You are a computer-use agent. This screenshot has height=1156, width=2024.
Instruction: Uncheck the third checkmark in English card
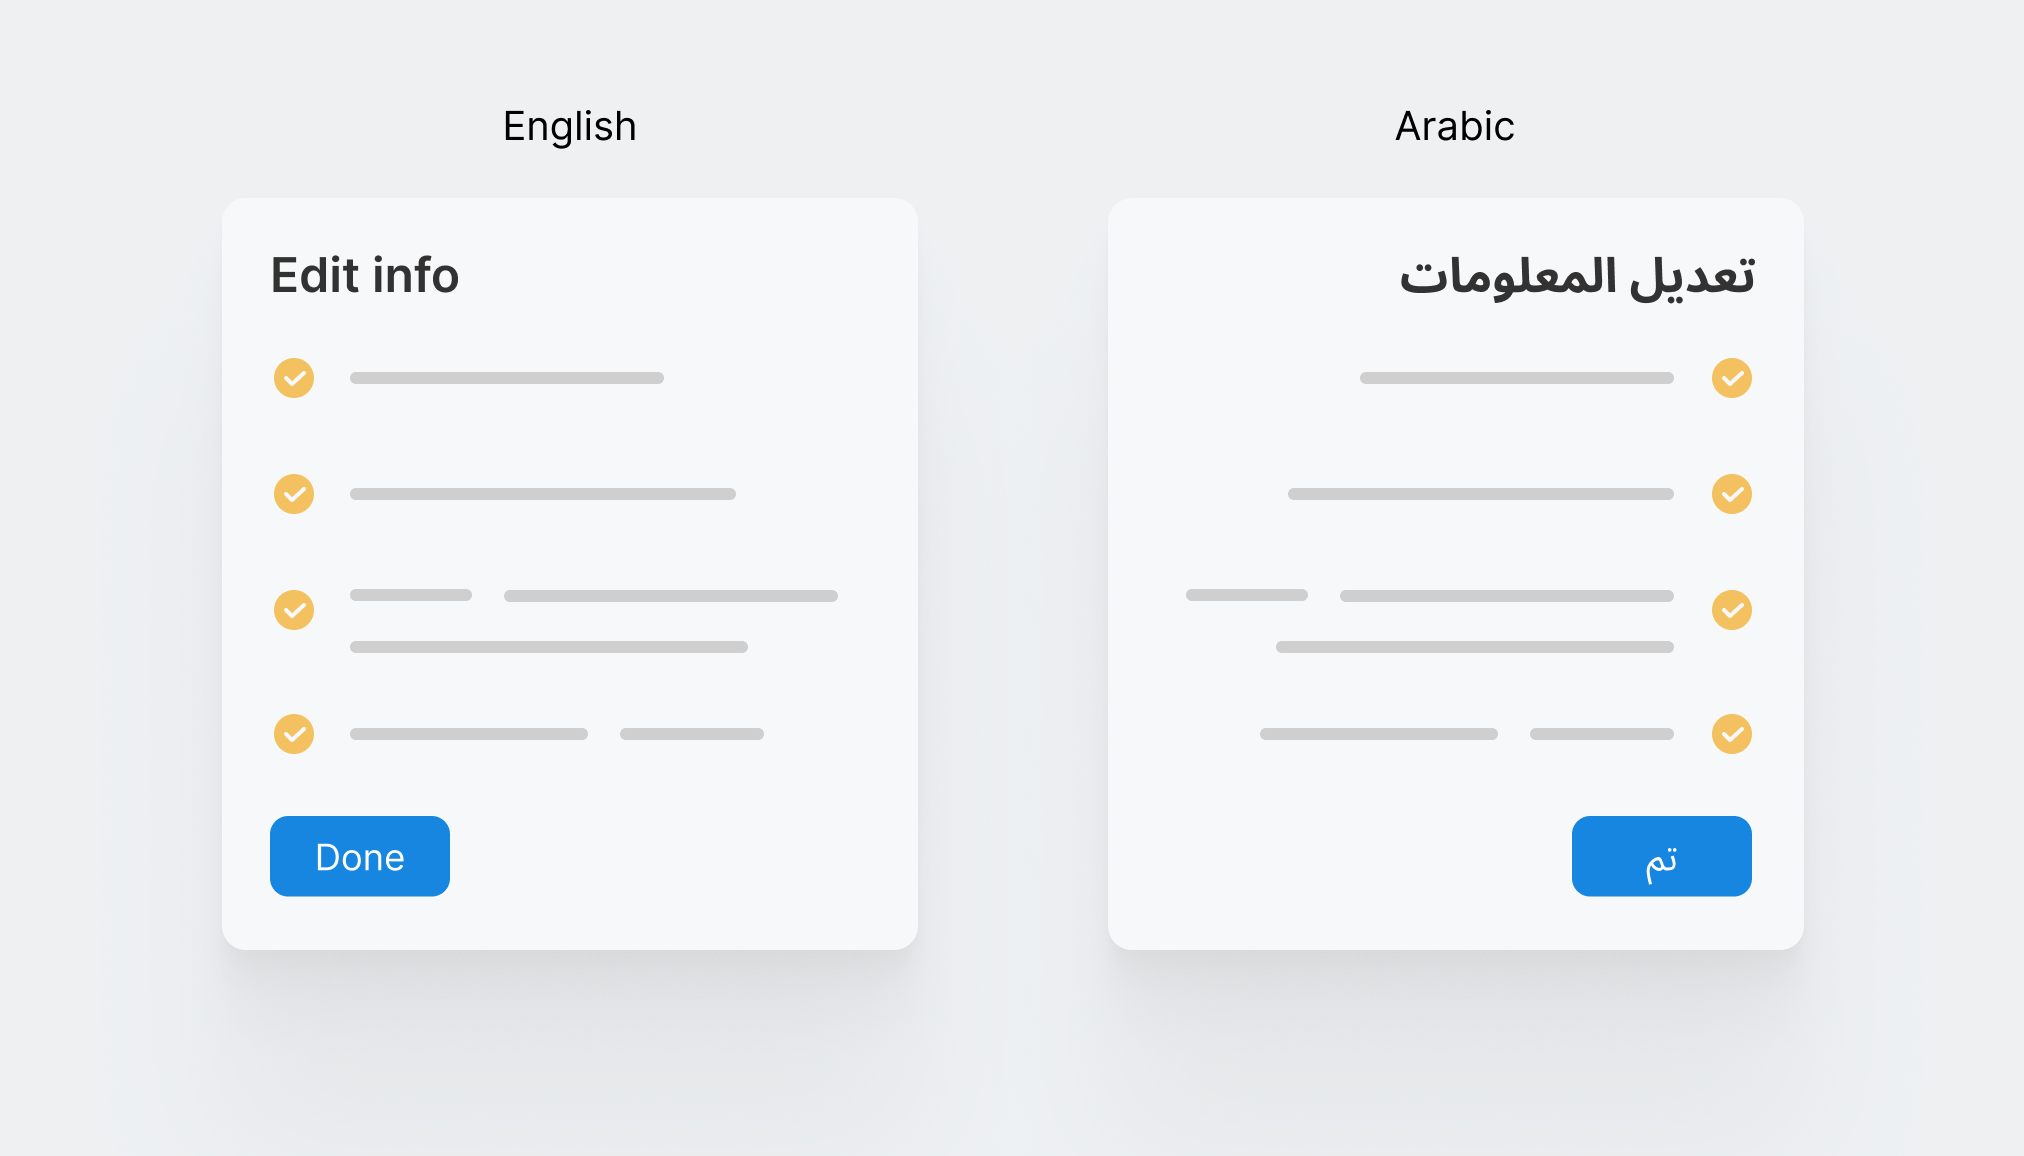(x=294, y=610)
